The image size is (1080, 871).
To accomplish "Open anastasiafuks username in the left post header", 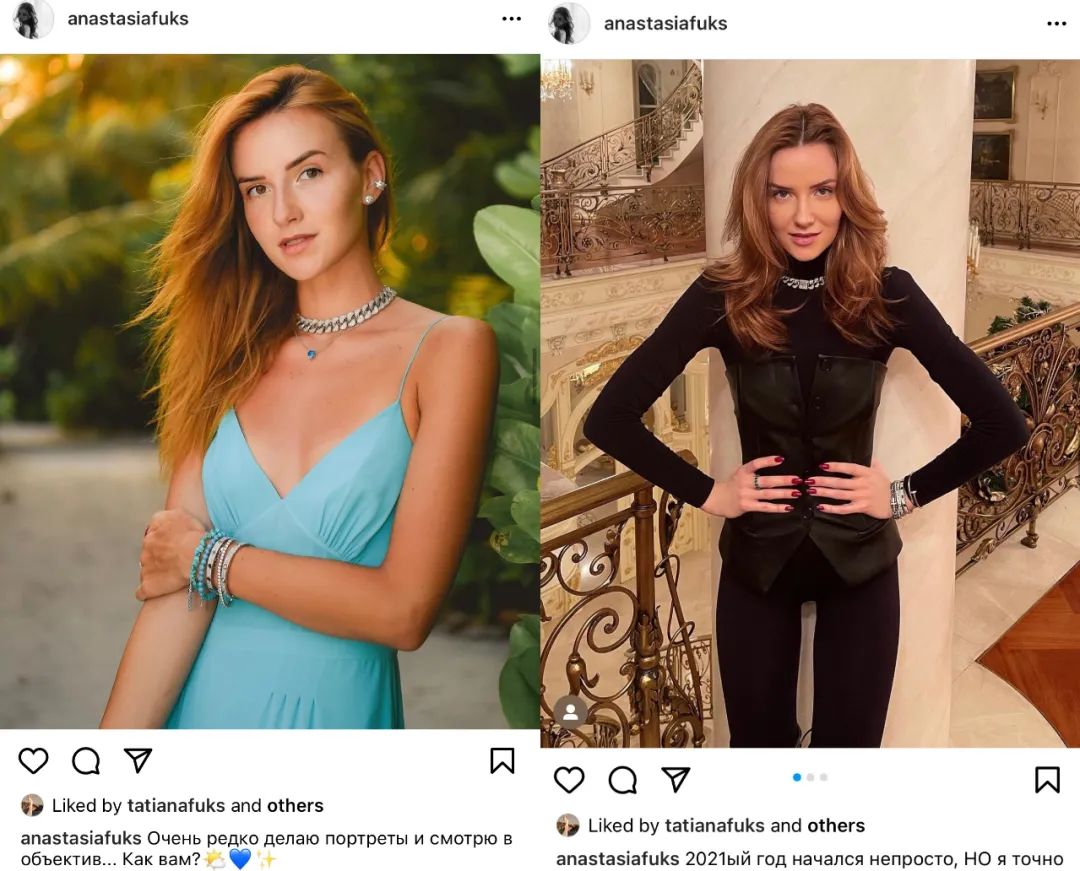I will coord(128,19).
